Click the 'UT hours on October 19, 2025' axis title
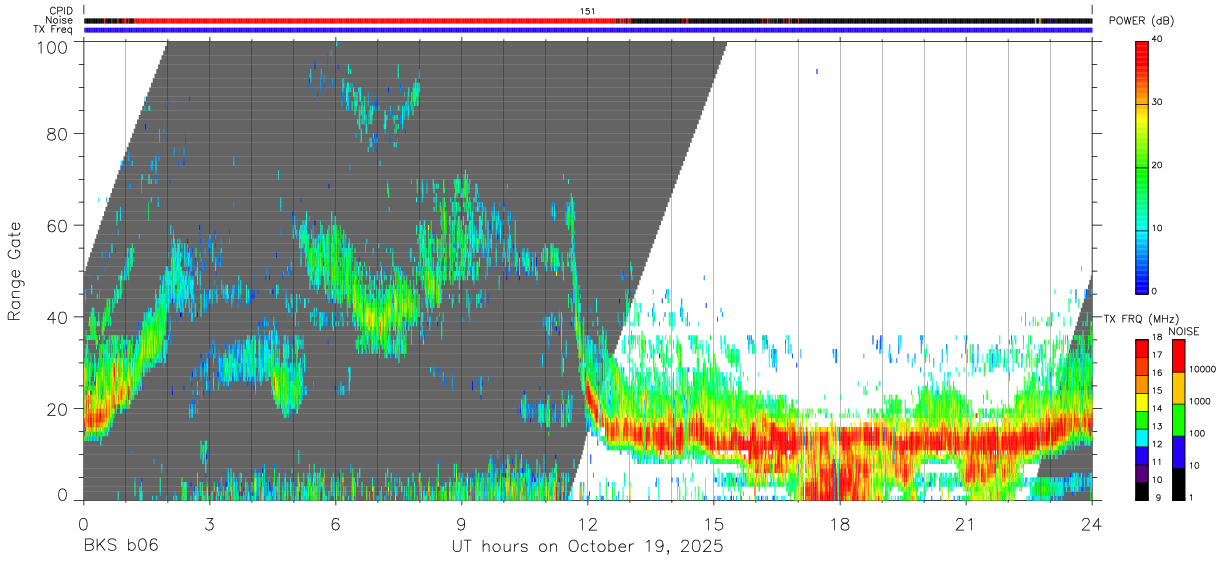Image resolution: width=1228 pixels, height=567 pixels. (586, 547)
